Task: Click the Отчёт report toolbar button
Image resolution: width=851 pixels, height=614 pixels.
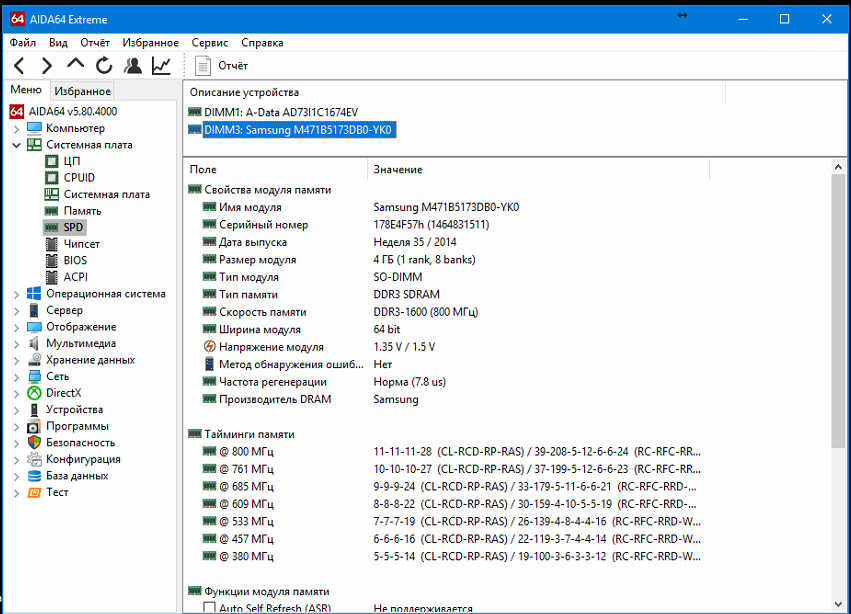Action: coord(221,66)
